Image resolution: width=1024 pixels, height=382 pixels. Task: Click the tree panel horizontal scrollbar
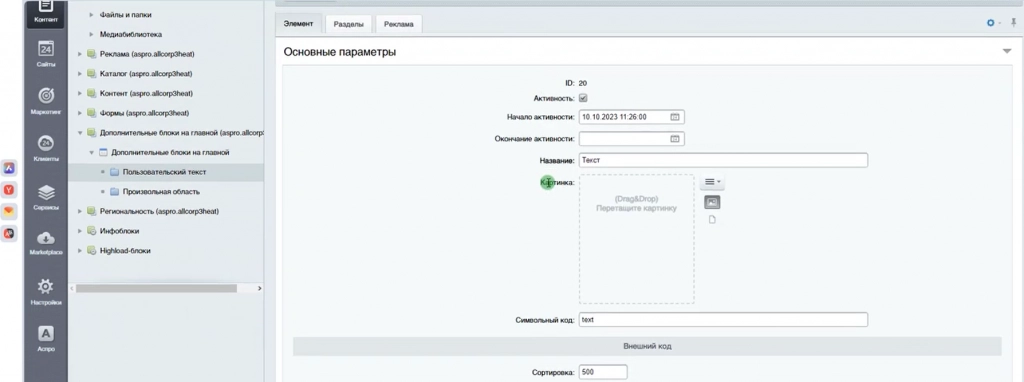click(x=156, y=288)
